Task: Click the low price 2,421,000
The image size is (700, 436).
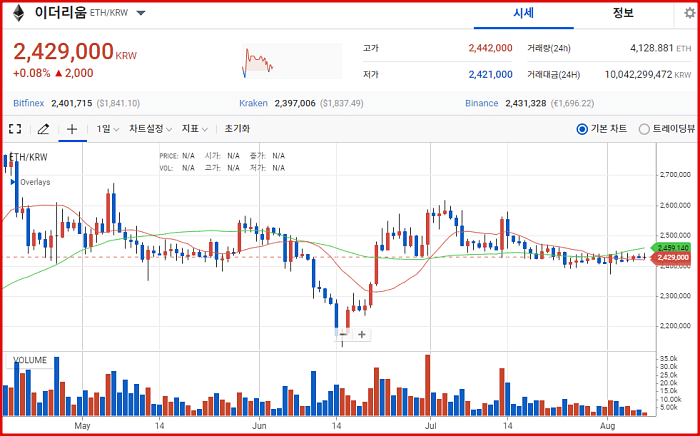Action: (x=490, y=75)
